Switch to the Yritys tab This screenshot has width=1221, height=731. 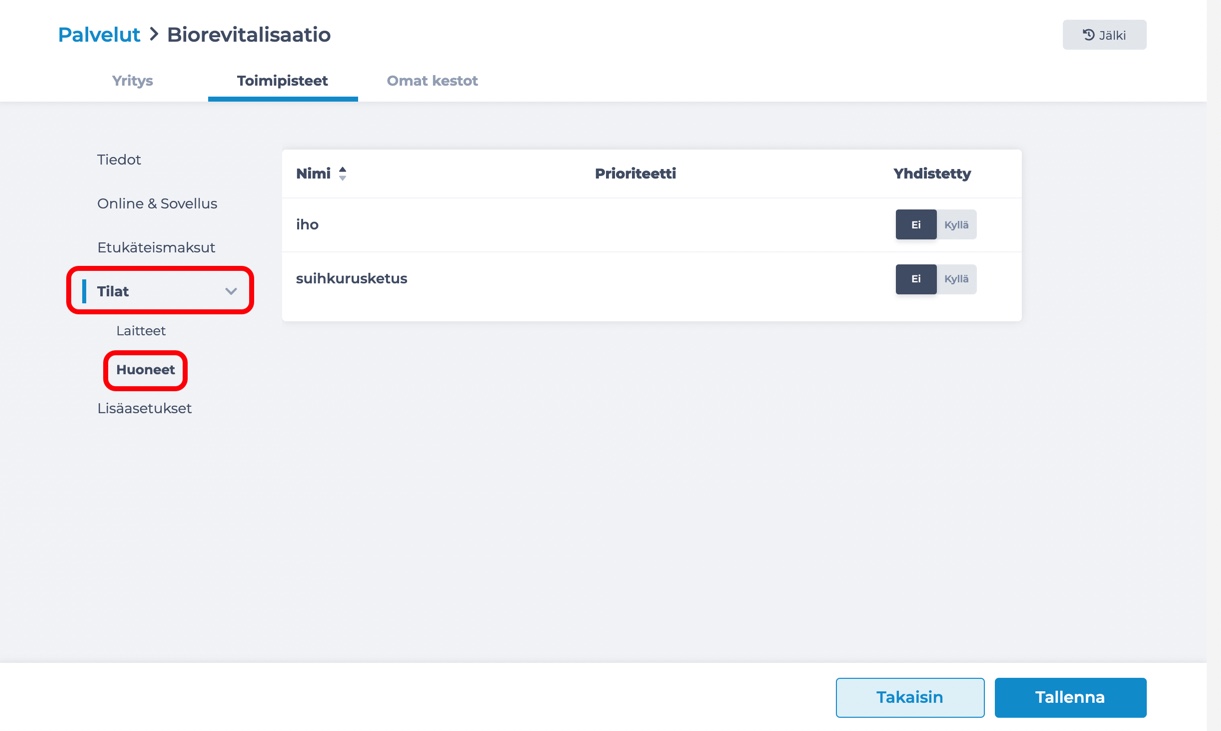point(132,81)
